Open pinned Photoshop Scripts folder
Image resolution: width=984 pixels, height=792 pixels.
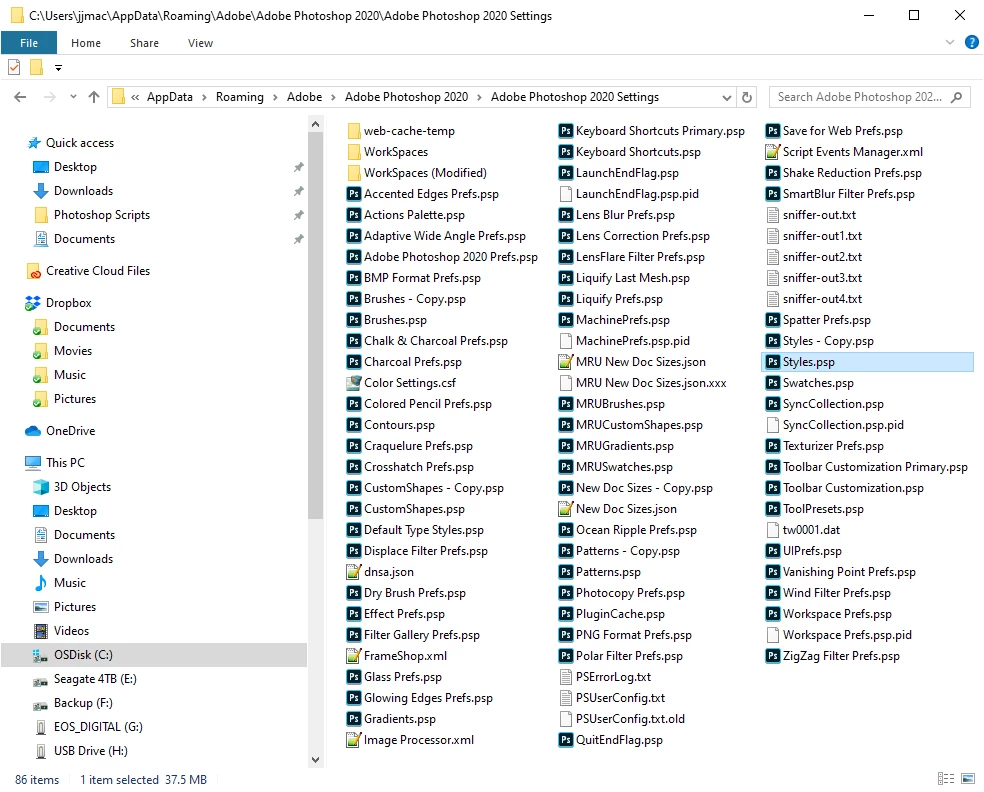point(102,215)
